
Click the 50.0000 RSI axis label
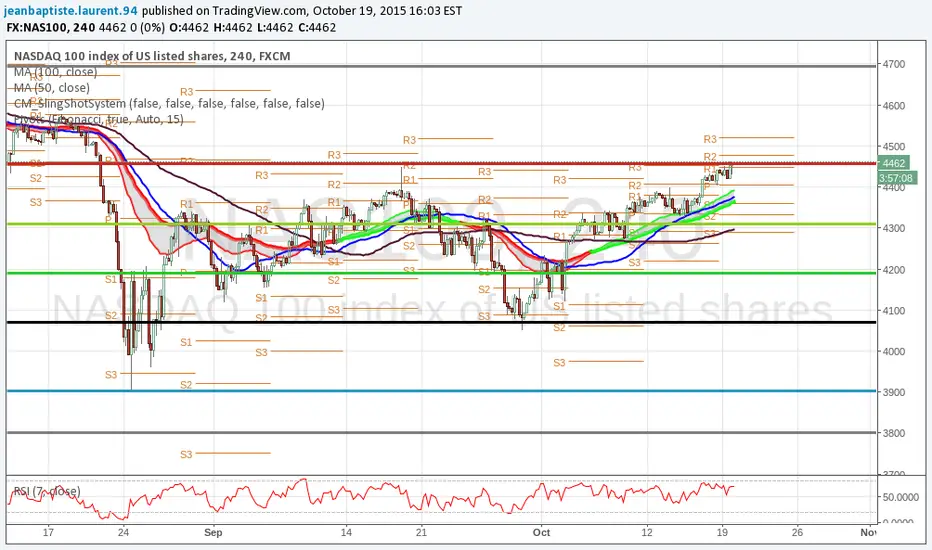[x=900, y=497]
